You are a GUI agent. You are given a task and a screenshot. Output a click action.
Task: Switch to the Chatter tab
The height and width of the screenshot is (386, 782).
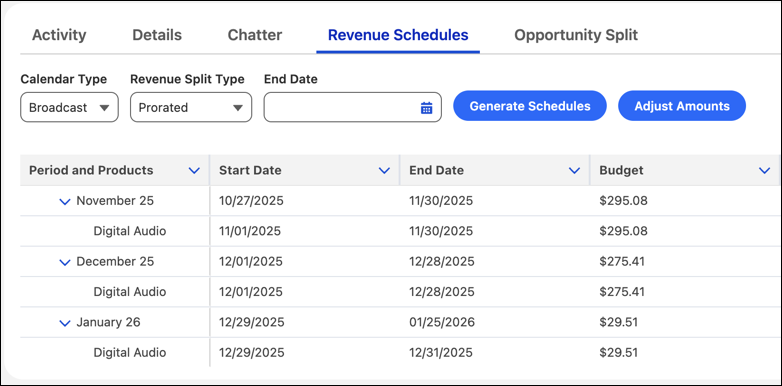[255, 35]
